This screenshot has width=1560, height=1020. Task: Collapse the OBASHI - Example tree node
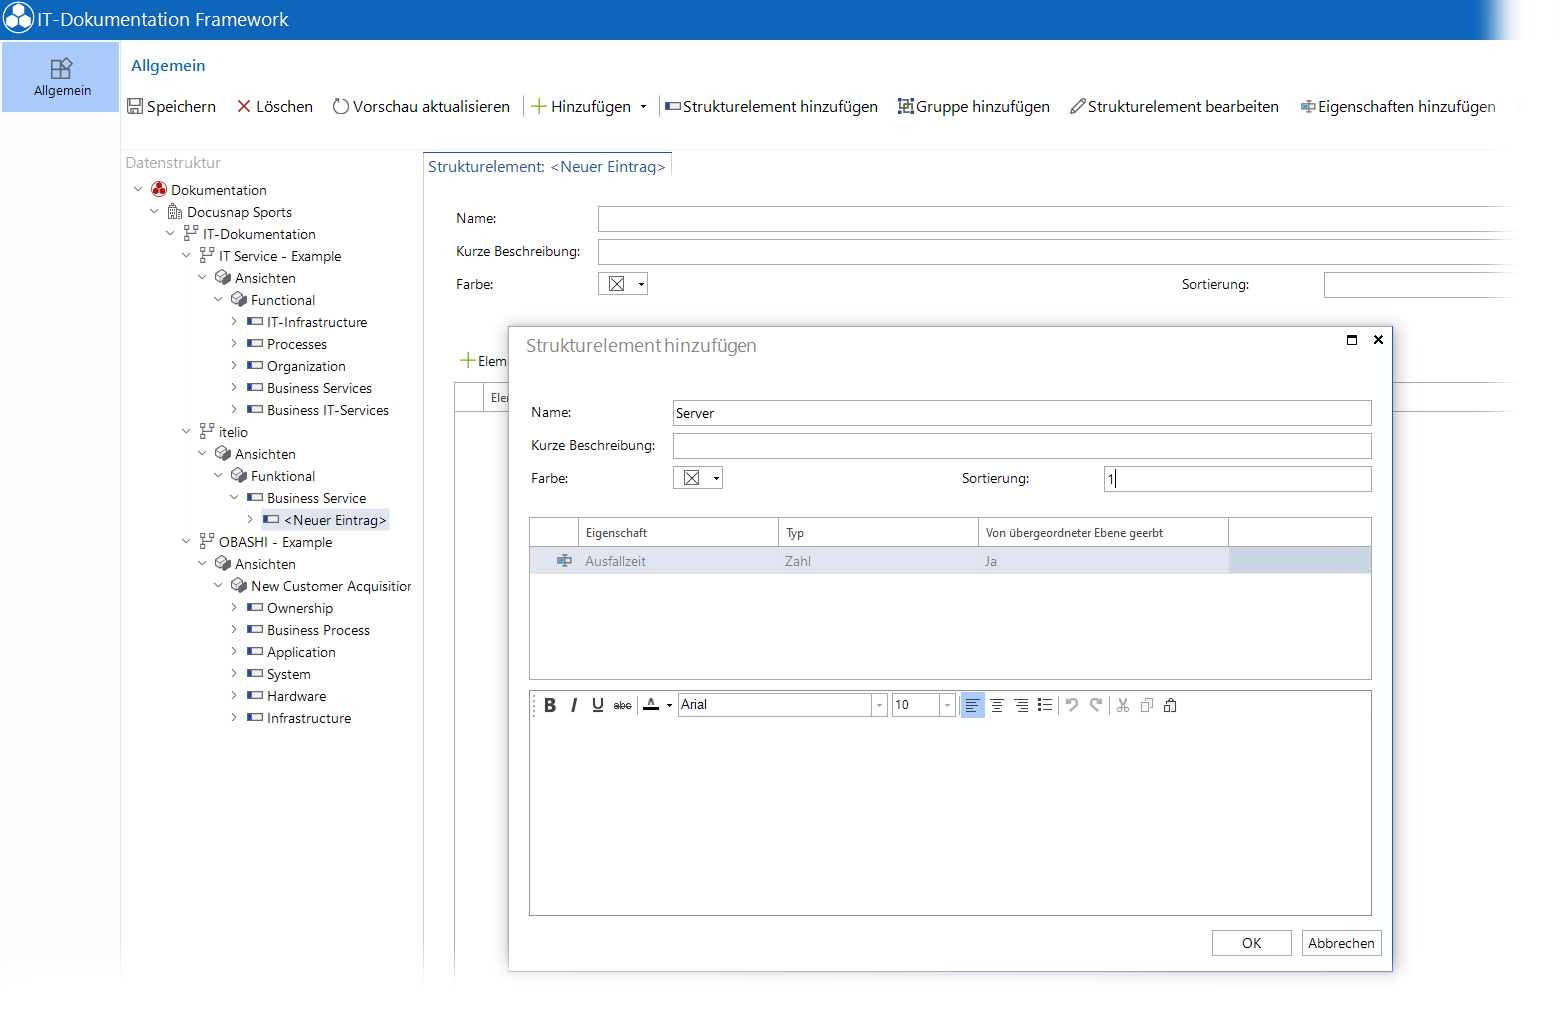pyautogui.click(x=186, y=541)
